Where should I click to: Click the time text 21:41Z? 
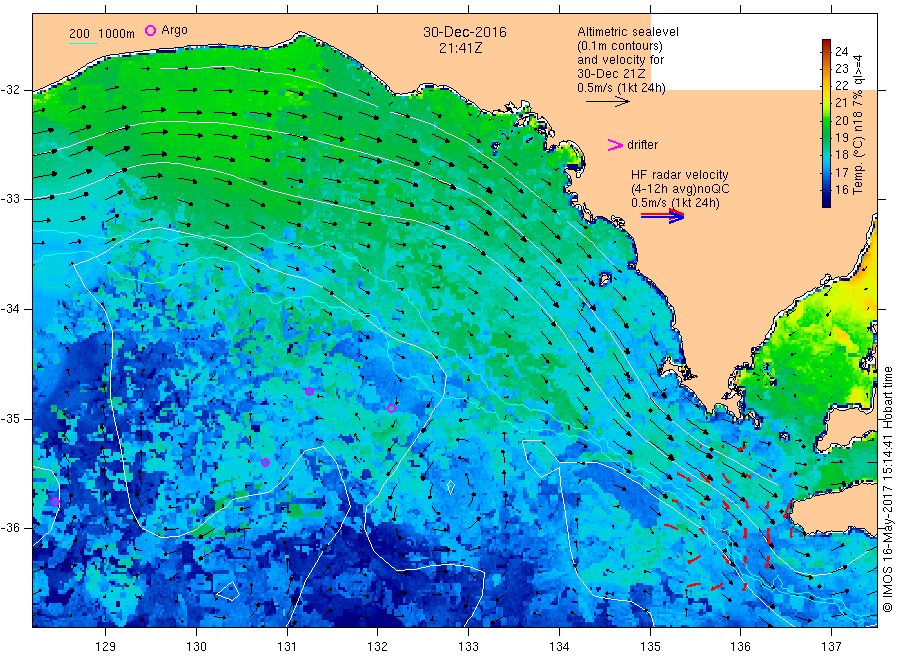[x=460, y=48]
